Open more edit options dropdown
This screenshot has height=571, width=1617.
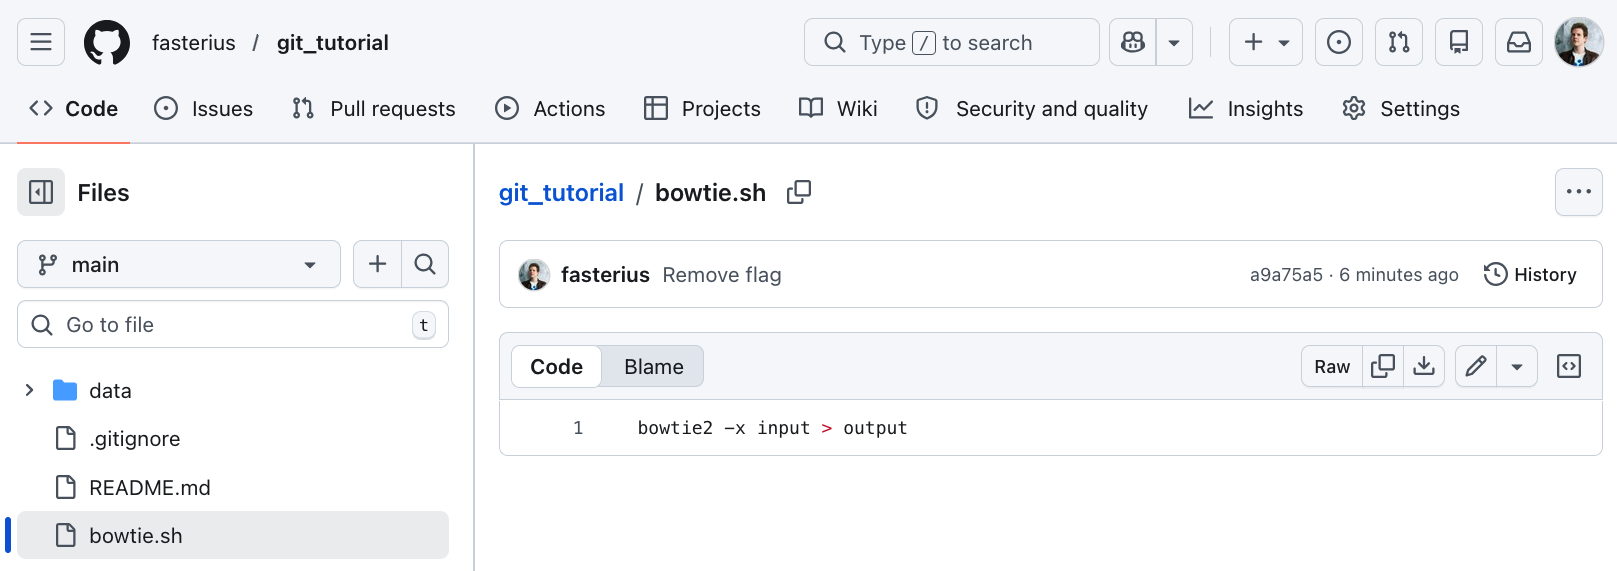(x=1517, y=367)
